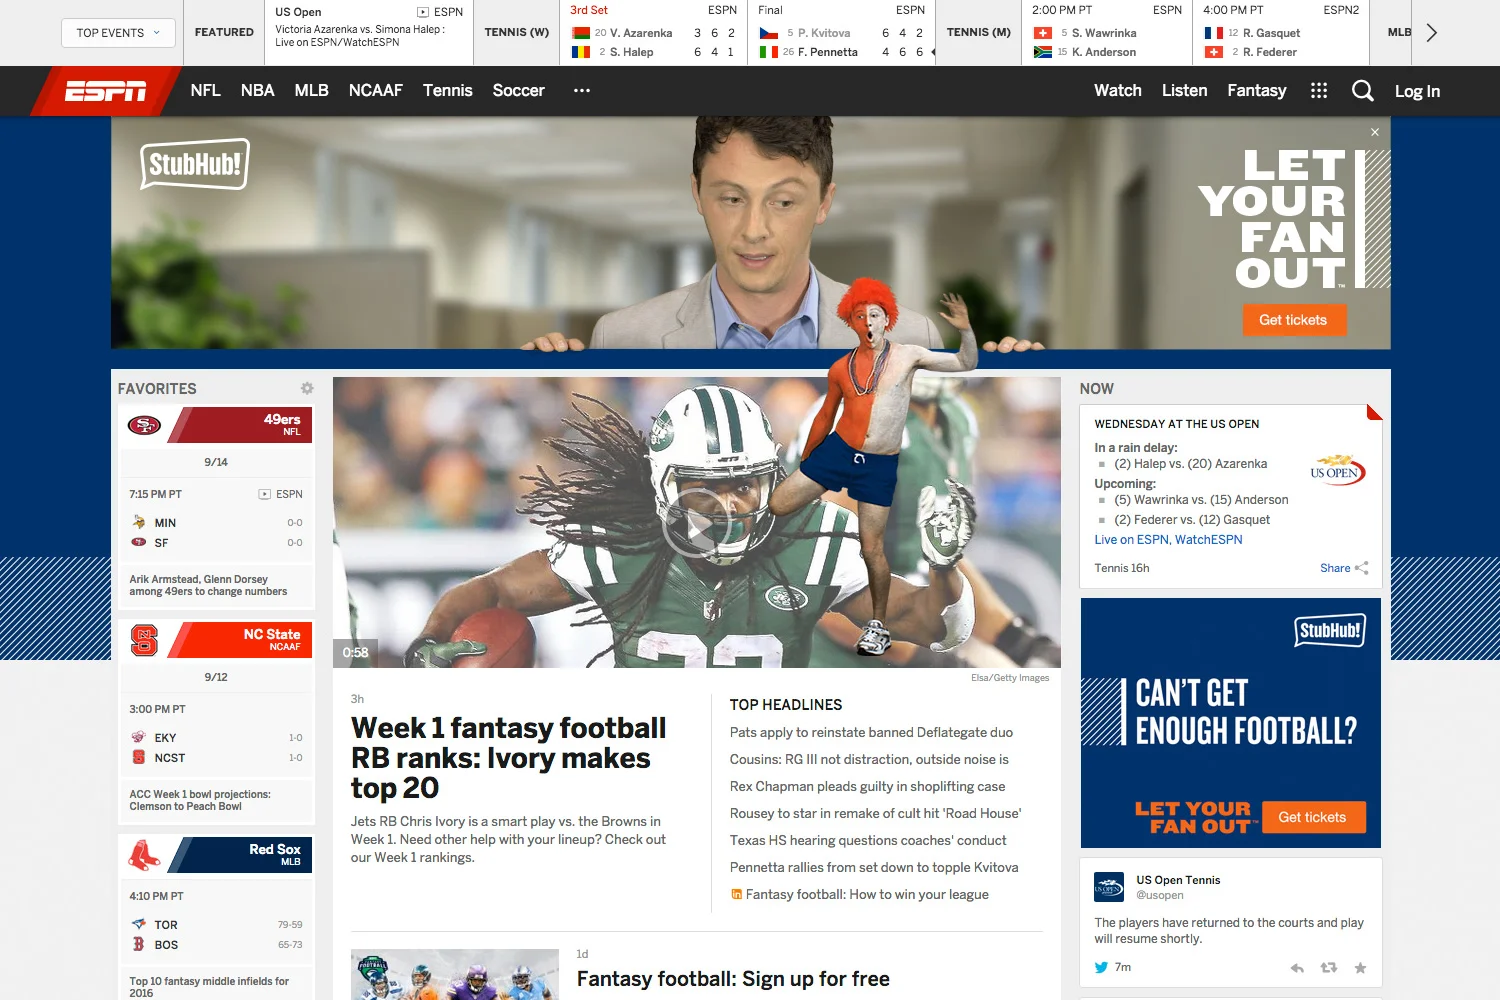Click the @usopen Twitter handle
The width and height of the screenshot is (1500, 1000).
[1159, 896]
